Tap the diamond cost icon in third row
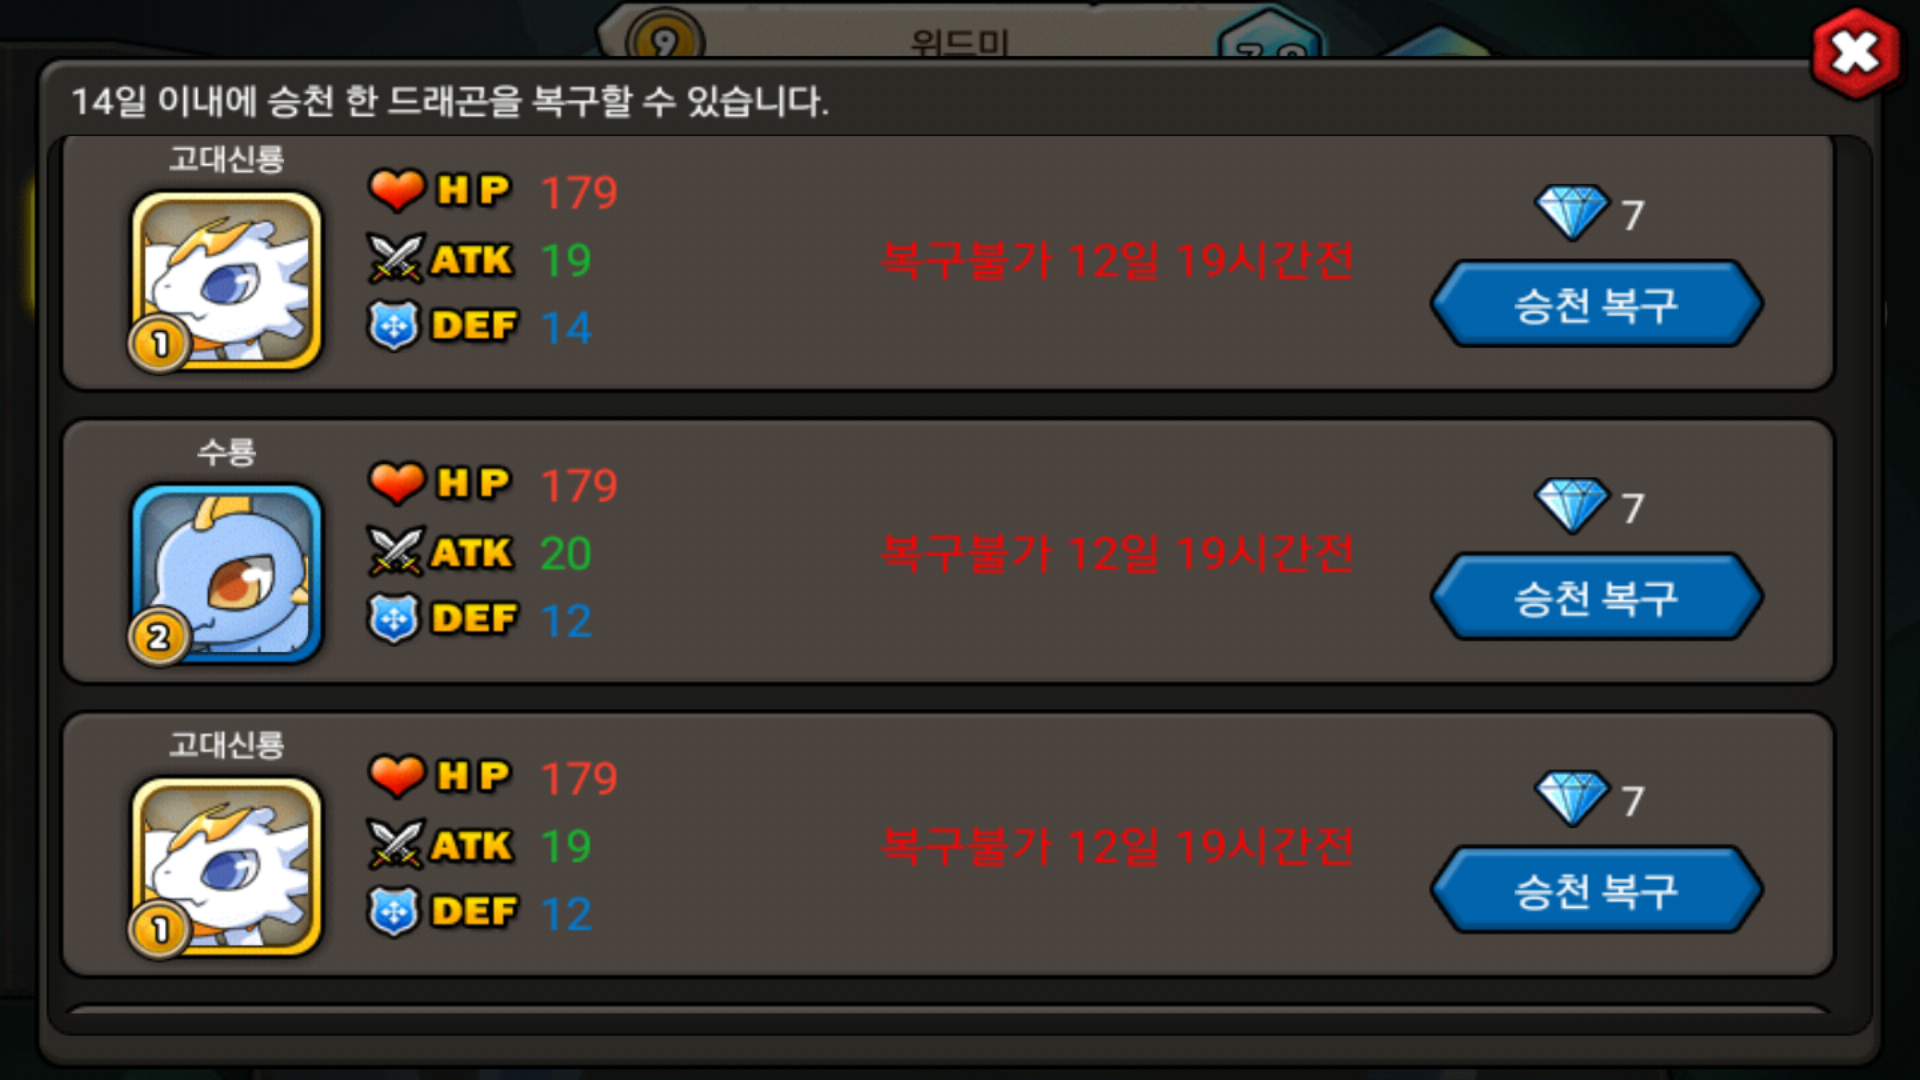 (x=1572, y=798)
